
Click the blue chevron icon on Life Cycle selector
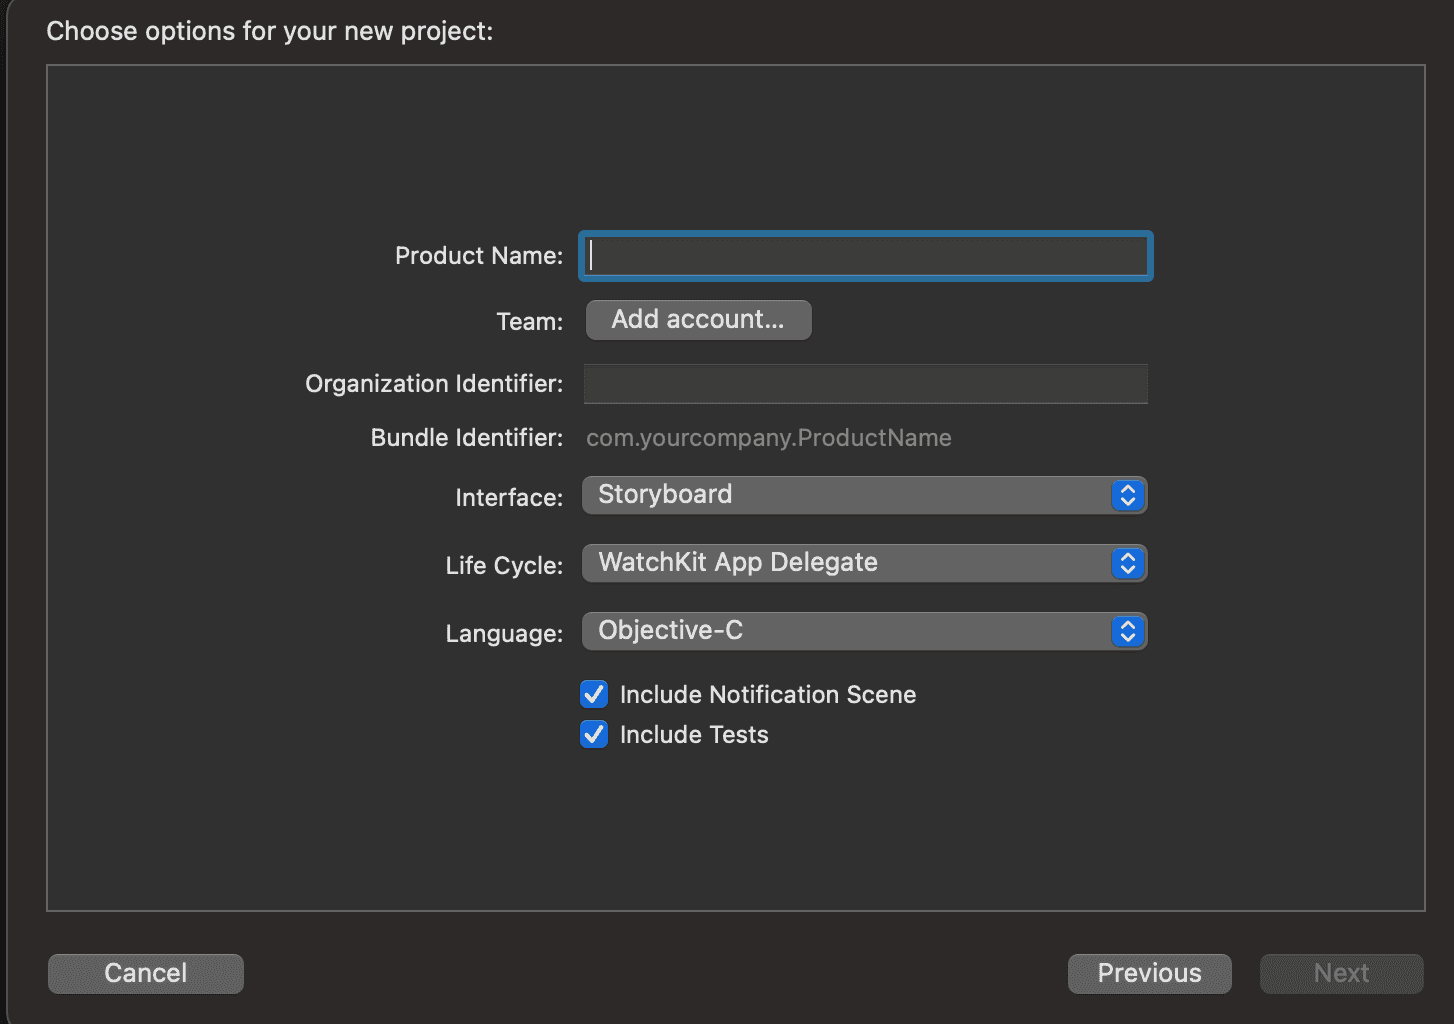coord(1127,564)
